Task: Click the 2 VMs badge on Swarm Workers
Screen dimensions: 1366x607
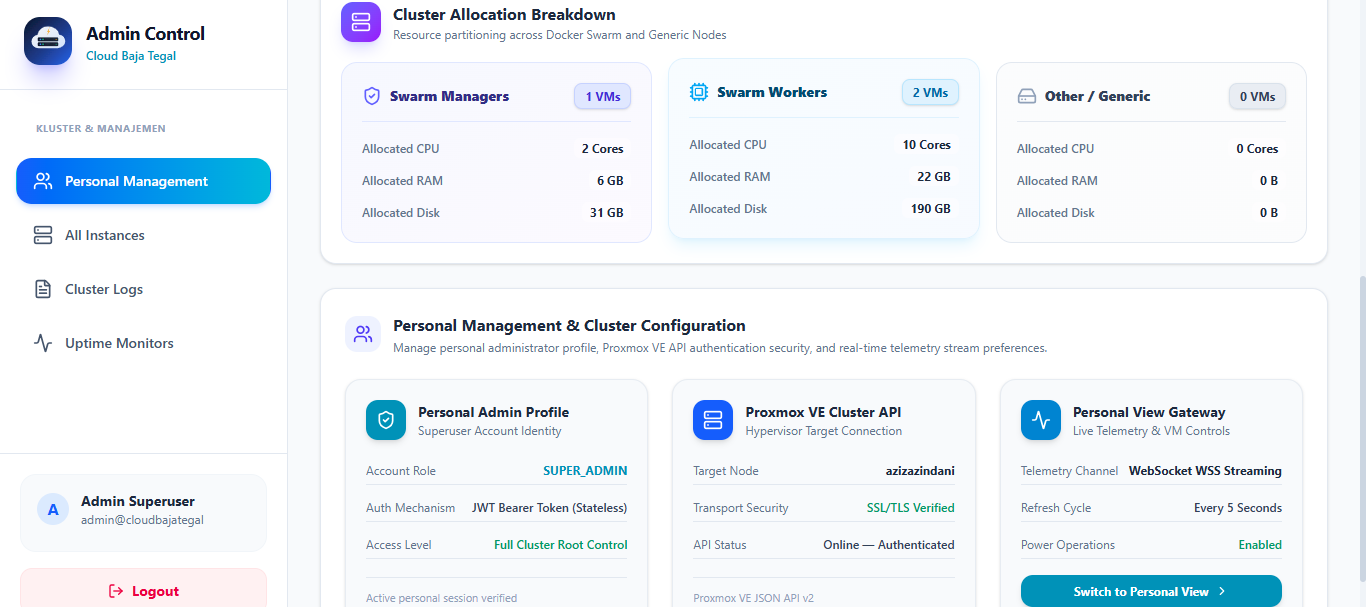Action: pos(930,93)
